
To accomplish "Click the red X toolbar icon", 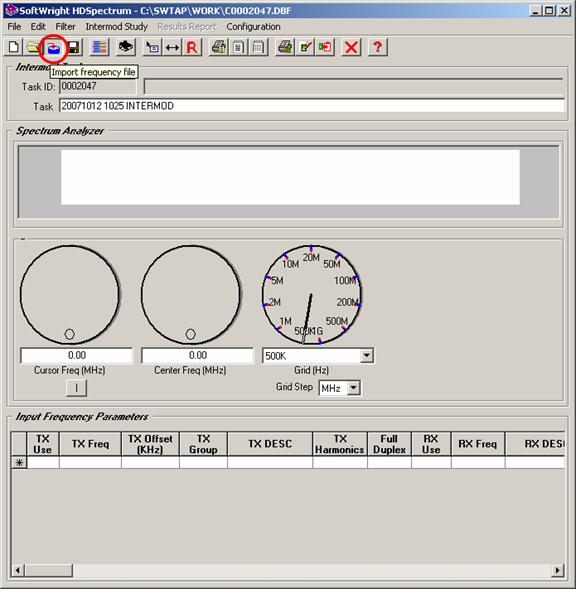I will click(x=351, y=47).
